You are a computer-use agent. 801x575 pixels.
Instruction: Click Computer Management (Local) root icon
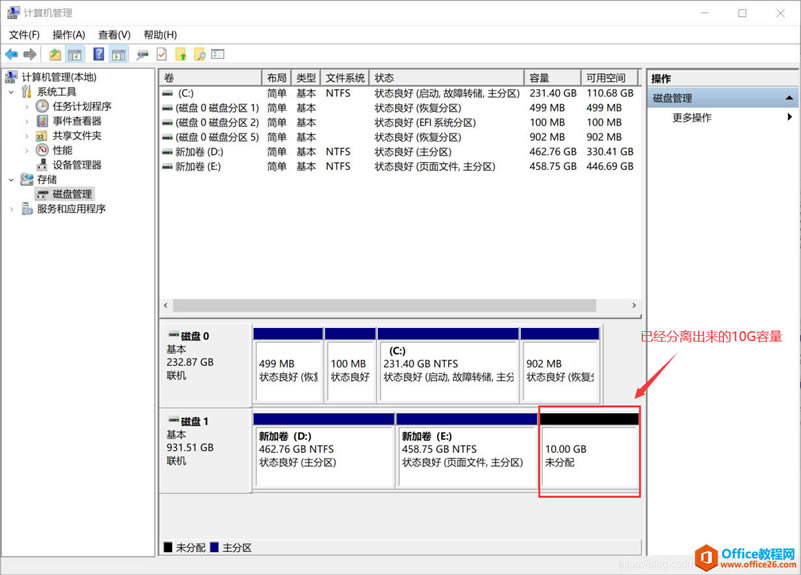[12, 77]
